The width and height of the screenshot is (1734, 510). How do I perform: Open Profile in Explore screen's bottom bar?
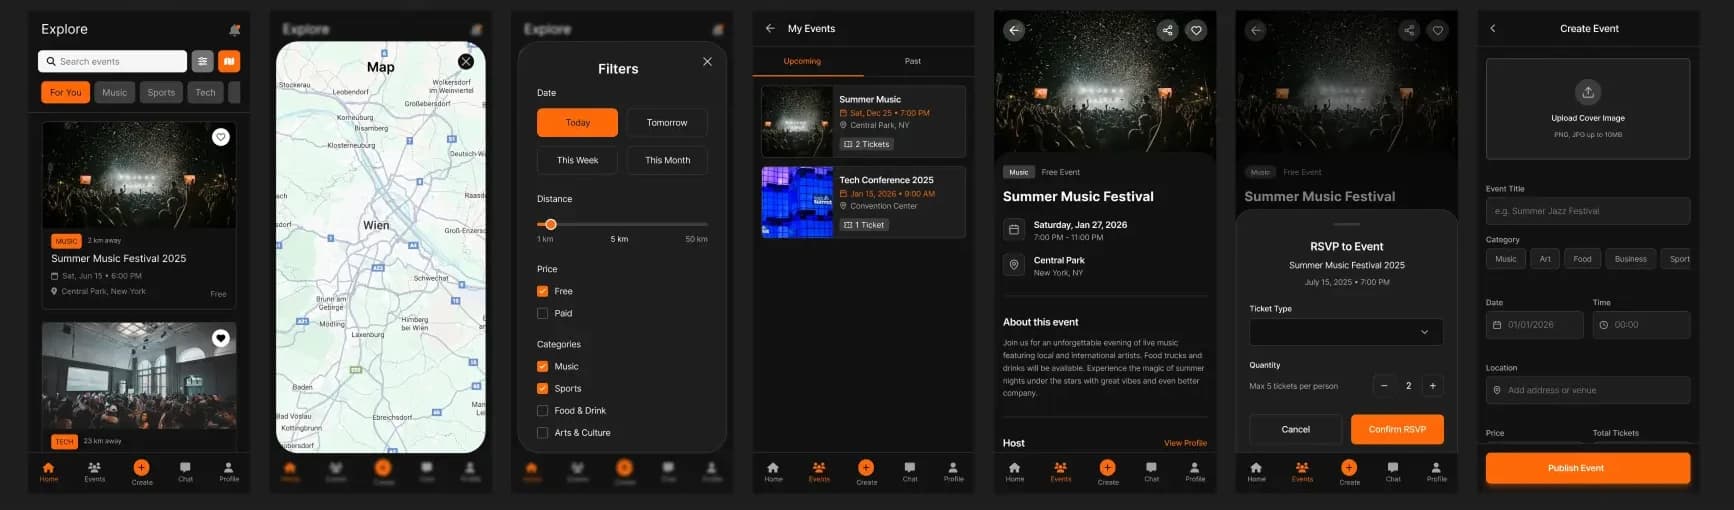[229, 472]
